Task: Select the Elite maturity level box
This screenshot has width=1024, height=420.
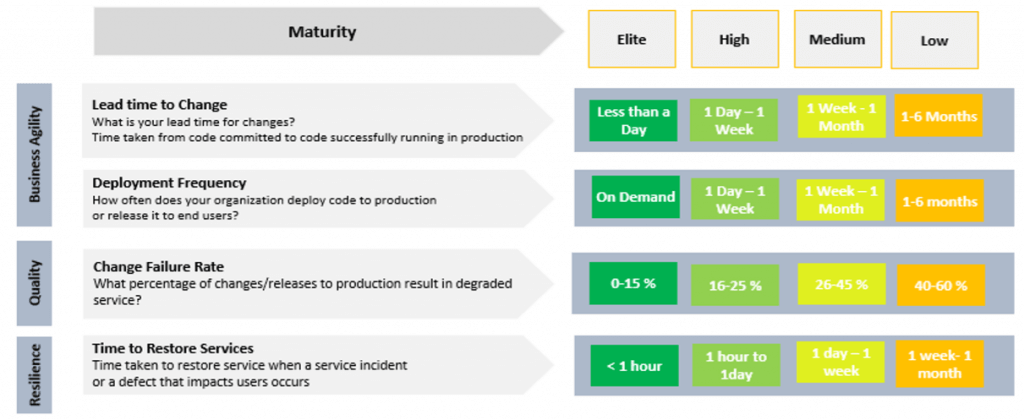Action: (631, 40)
